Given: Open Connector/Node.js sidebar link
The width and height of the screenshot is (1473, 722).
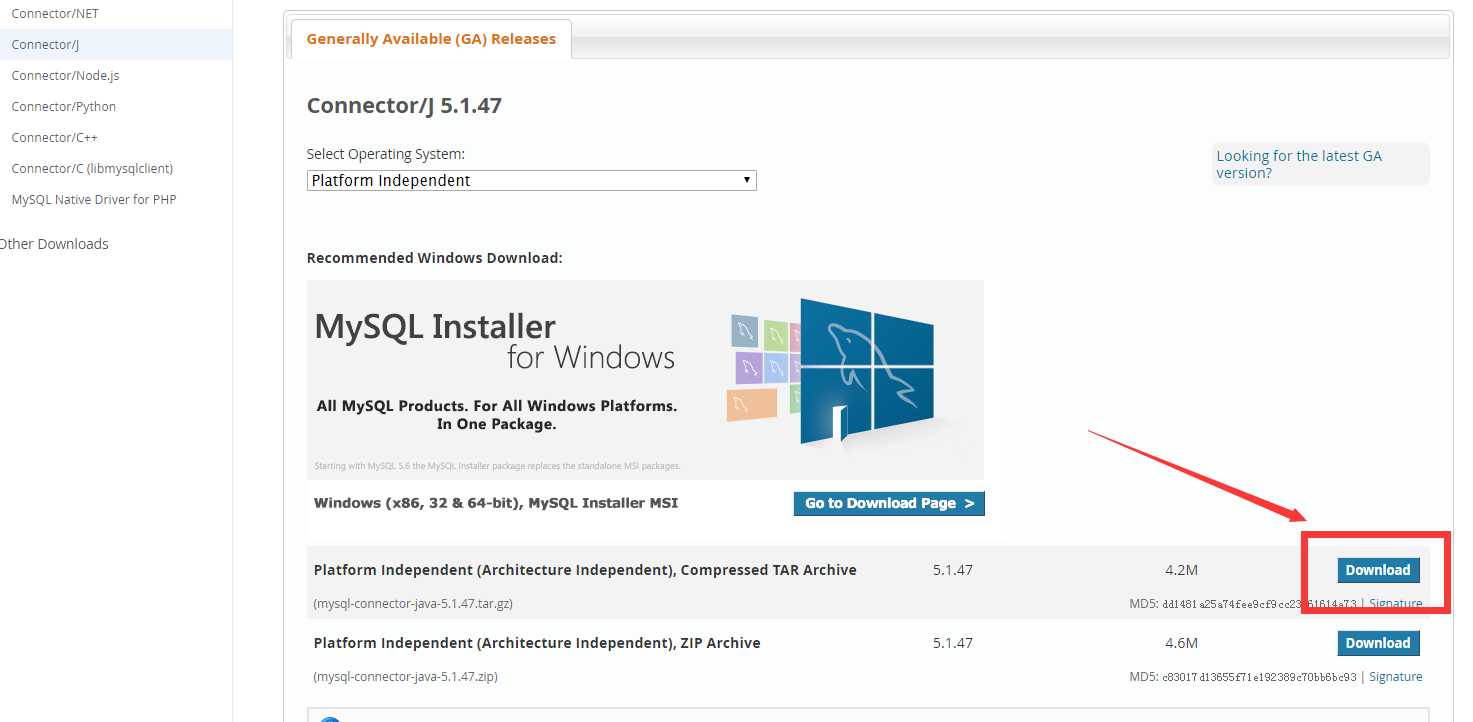Looking at the screenshot, I should pos(65,76).
